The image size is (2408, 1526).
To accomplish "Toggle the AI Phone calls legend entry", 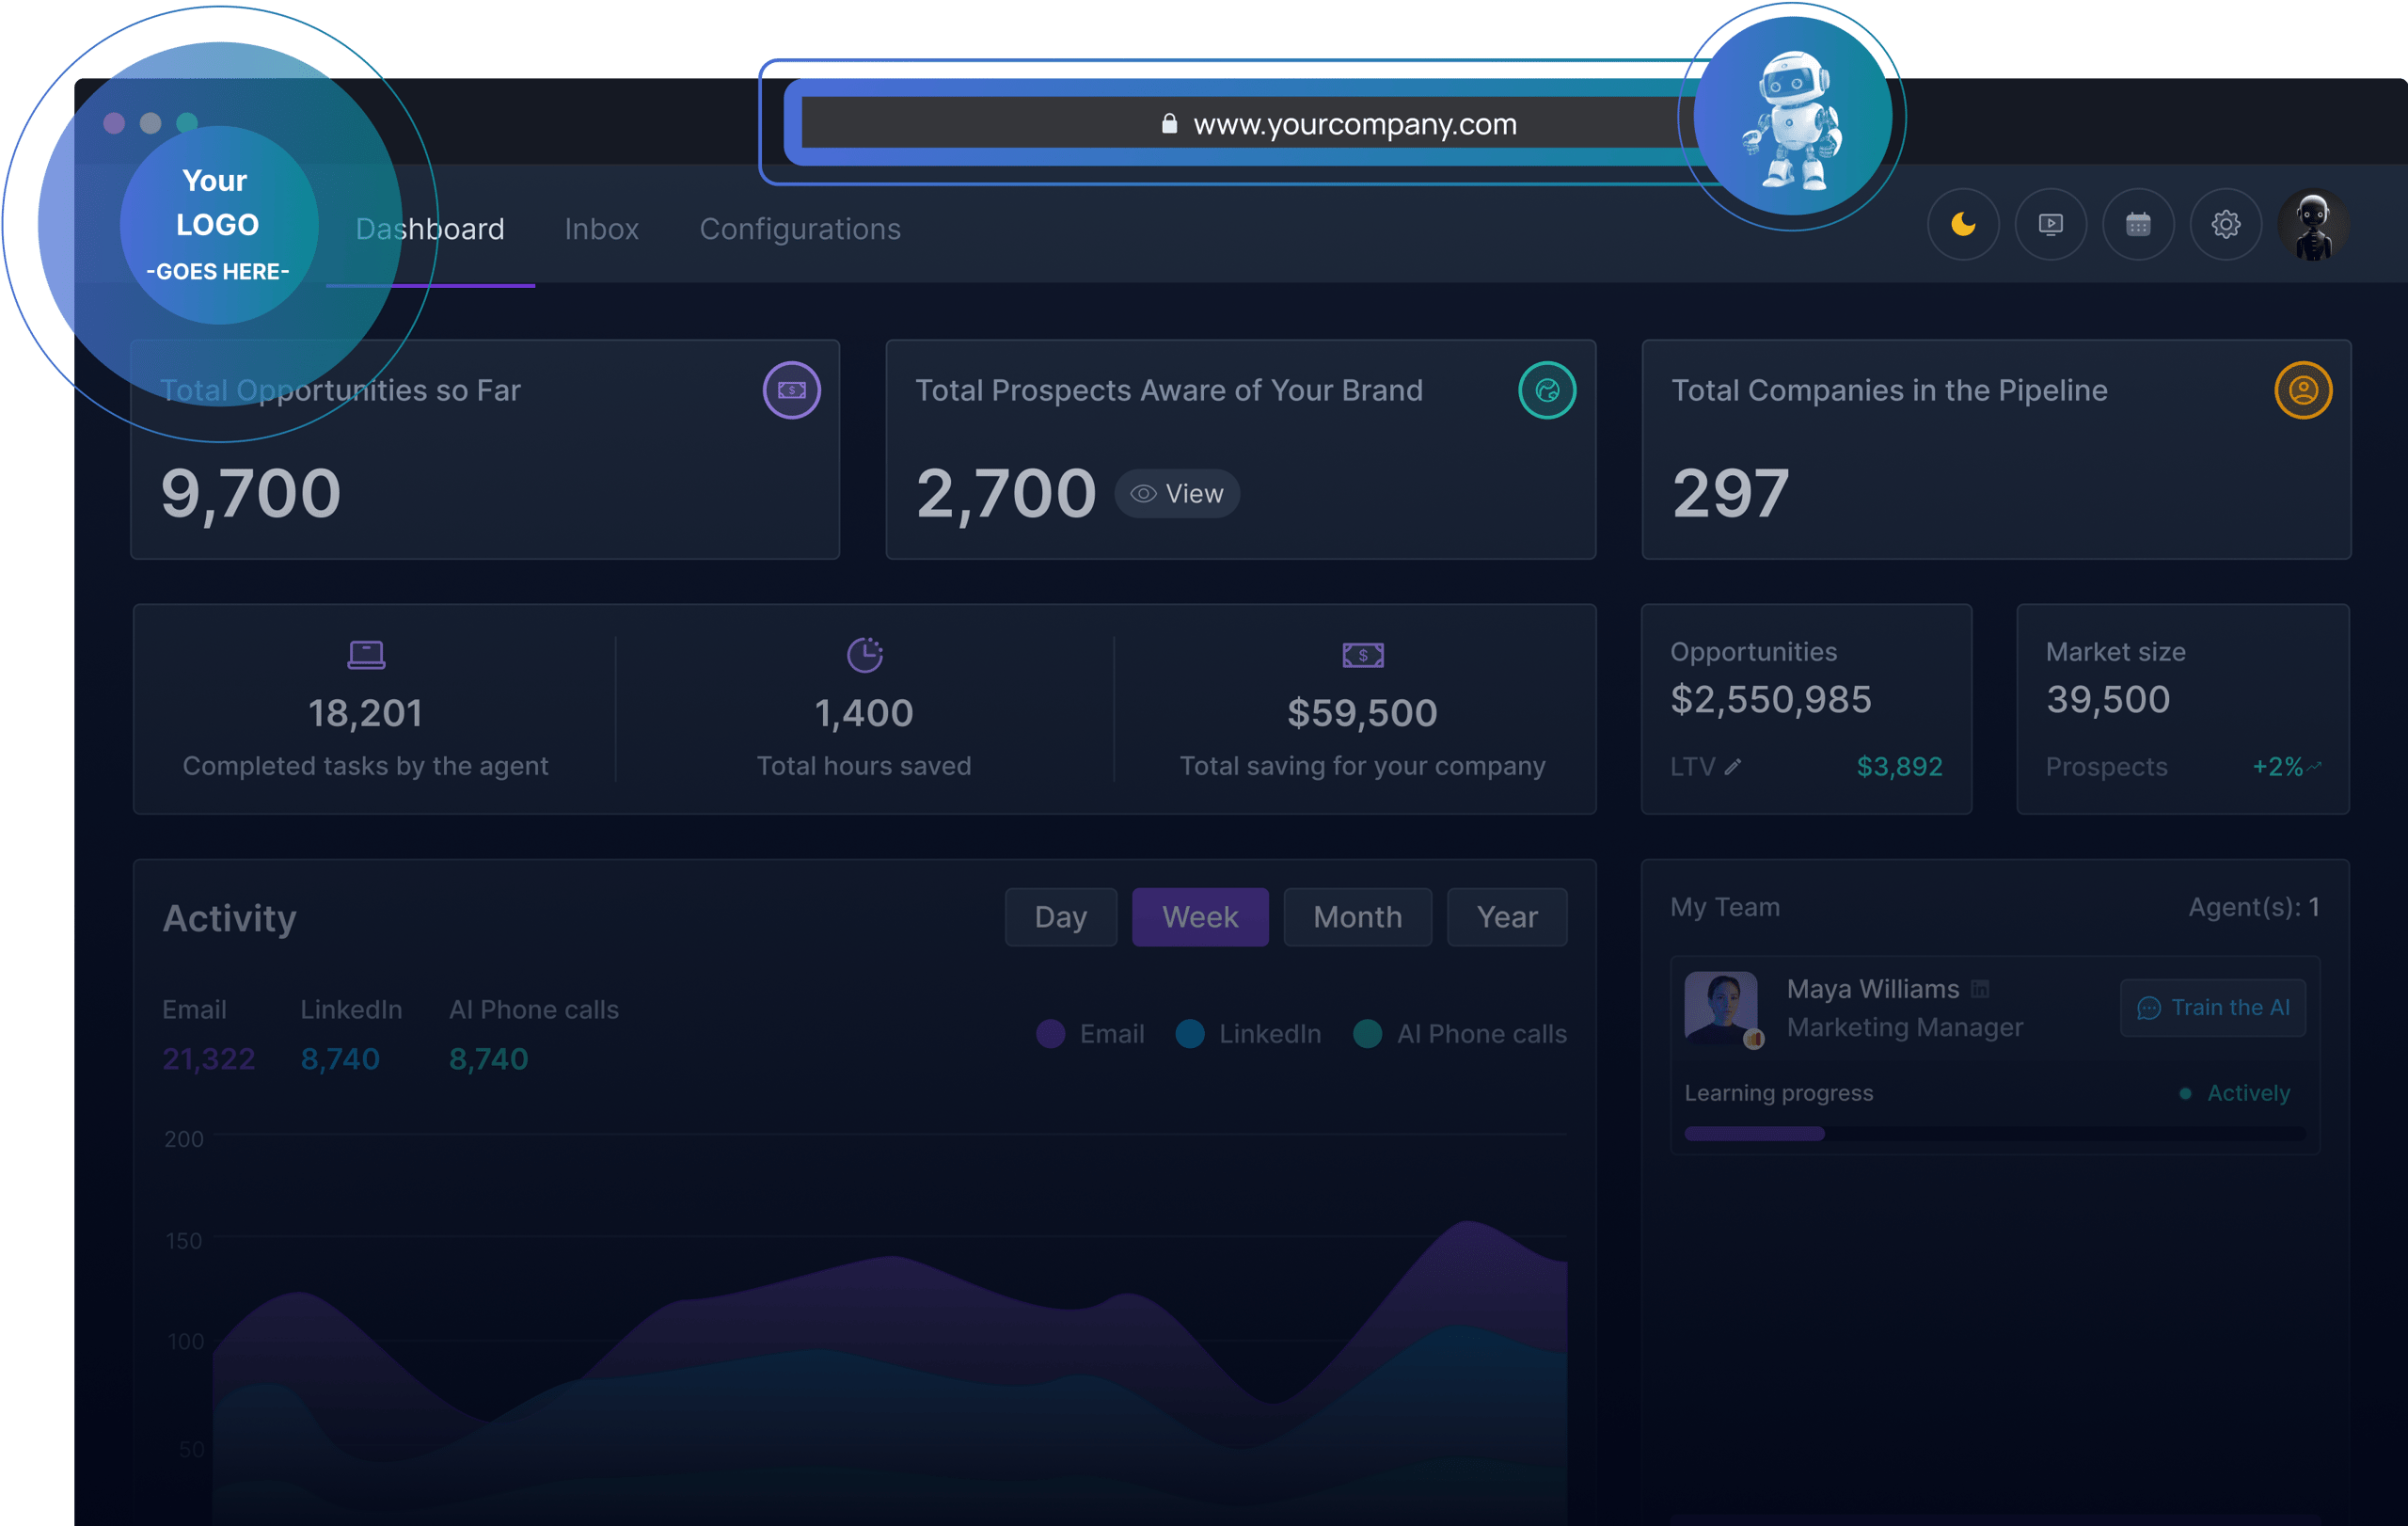I will (1460, 1034).
